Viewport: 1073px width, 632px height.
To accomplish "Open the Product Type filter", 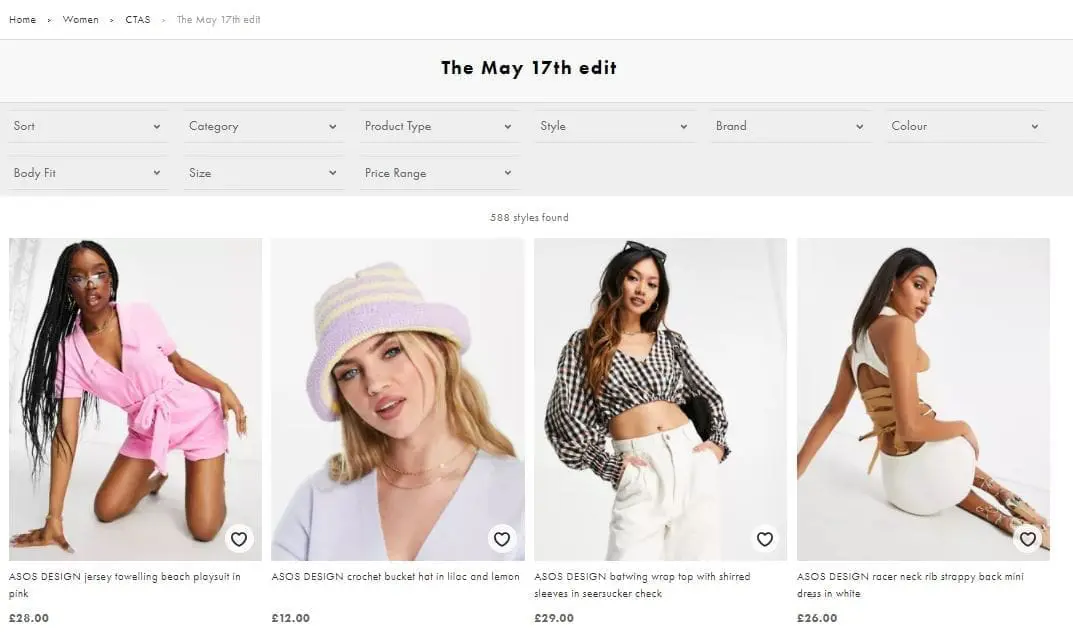I will tap(438, 126).
